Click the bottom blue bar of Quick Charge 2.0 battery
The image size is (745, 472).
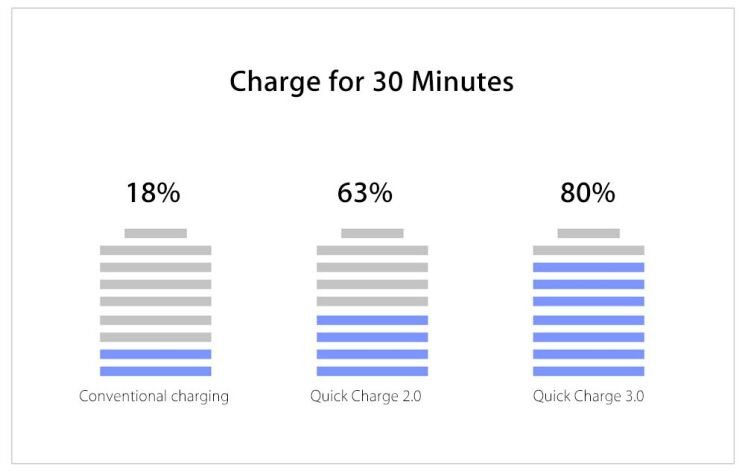point(372,371)
